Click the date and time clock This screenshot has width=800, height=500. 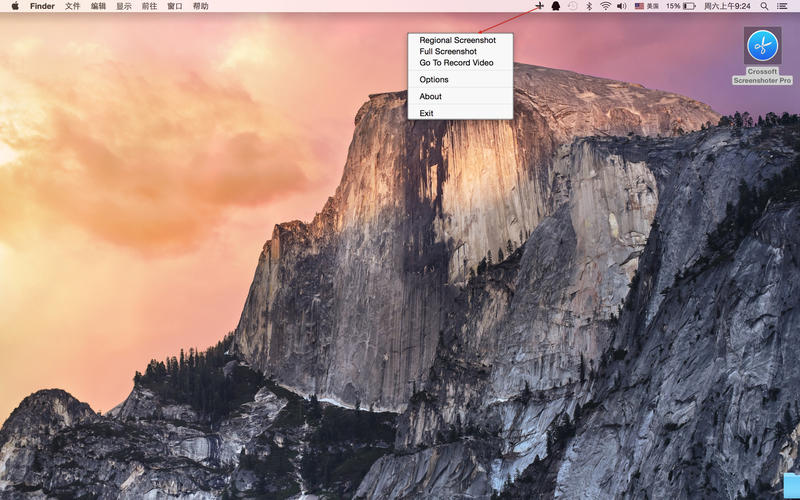click(x=727, y=6)
